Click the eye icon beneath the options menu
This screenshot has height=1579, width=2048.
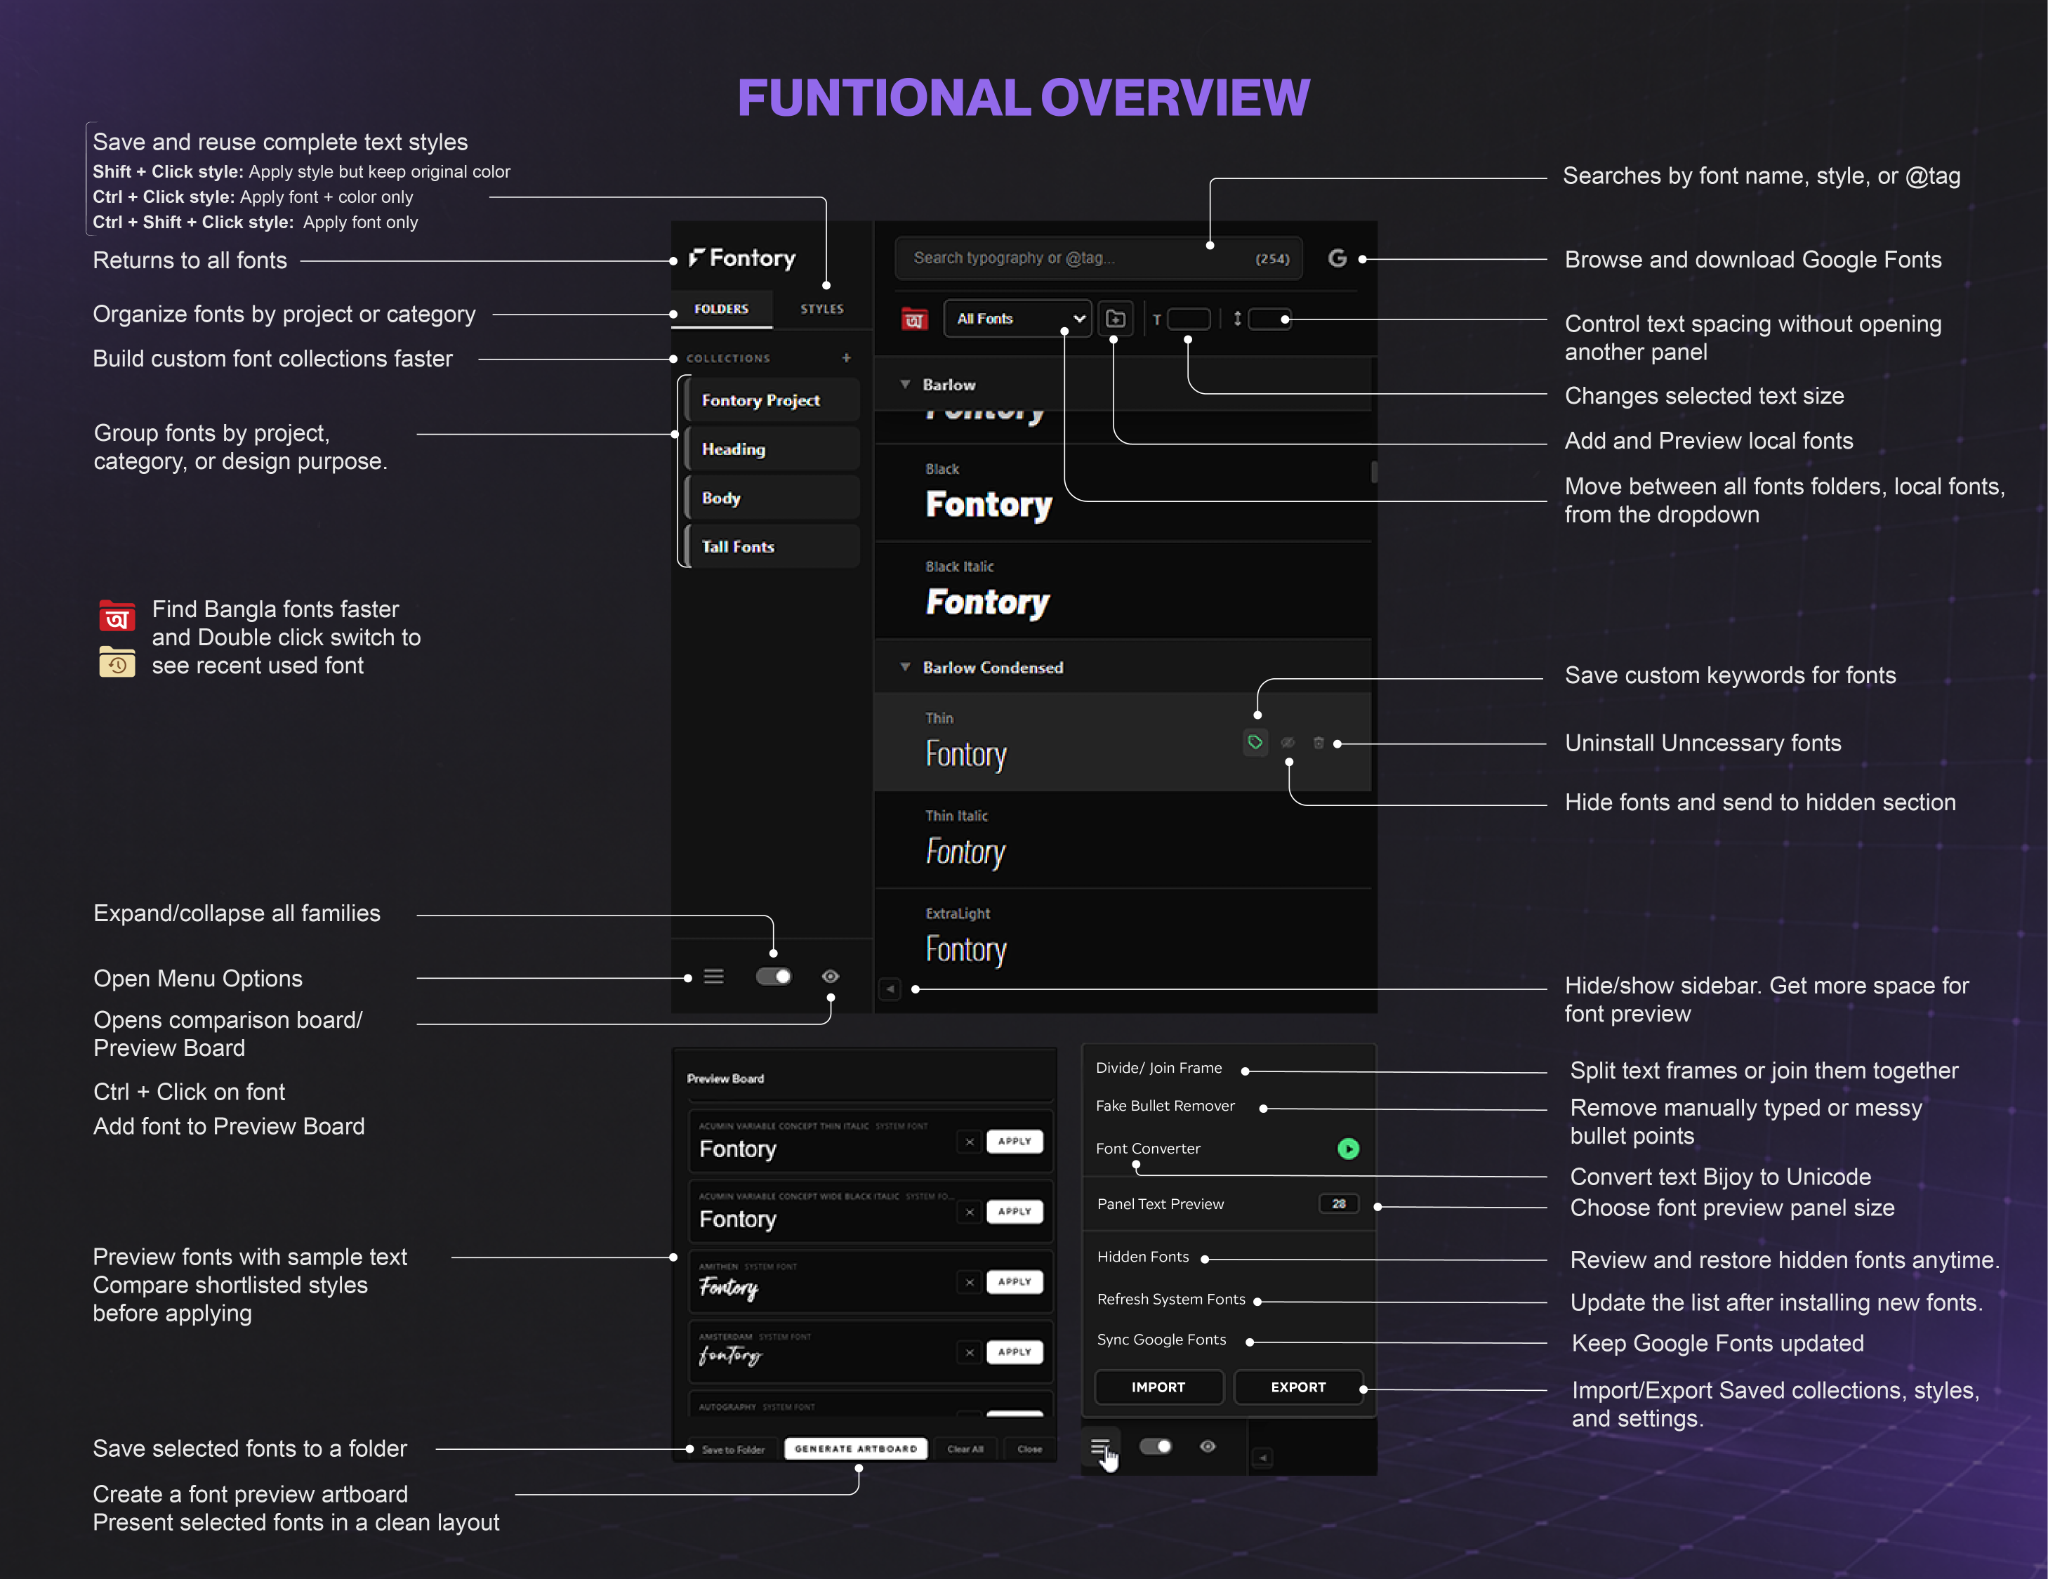coord(1208,1446)
